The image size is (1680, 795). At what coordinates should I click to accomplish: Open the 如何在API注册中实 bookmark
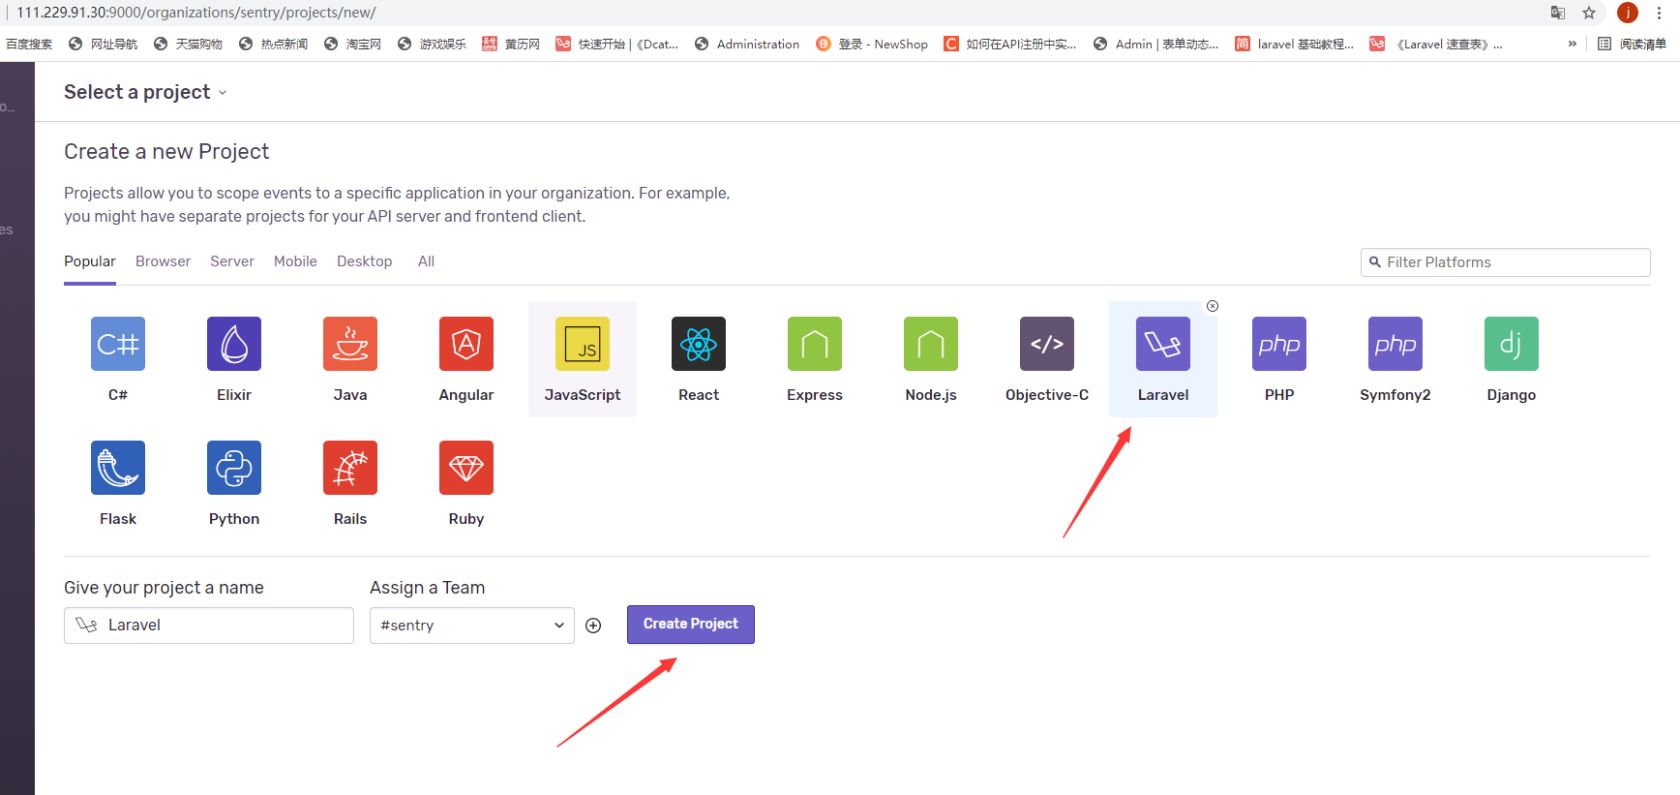tap(1010, 44)
